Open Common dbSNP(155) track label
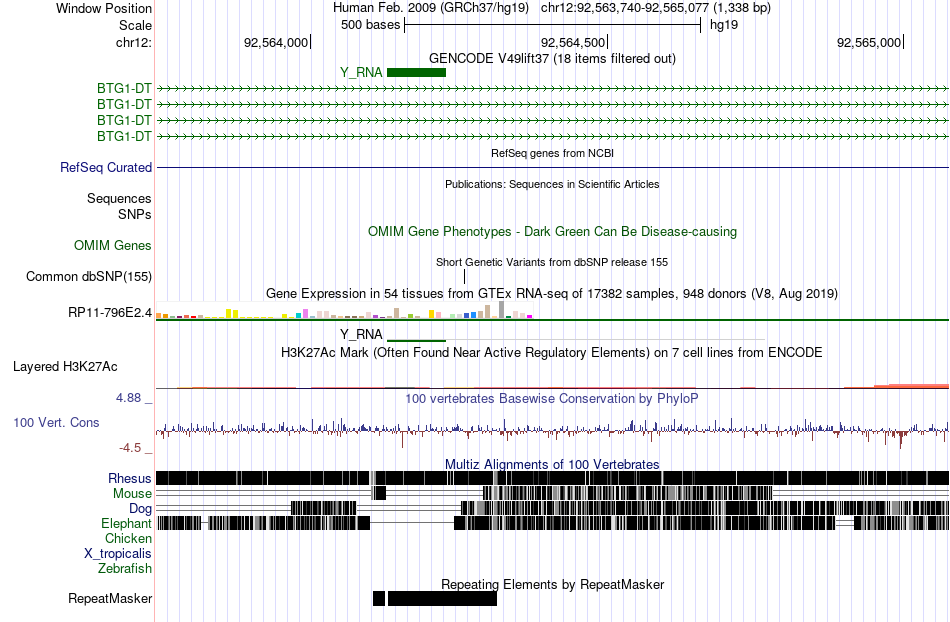Image resolution: width=950 pixels, height=622 pixels. [89, 276]
